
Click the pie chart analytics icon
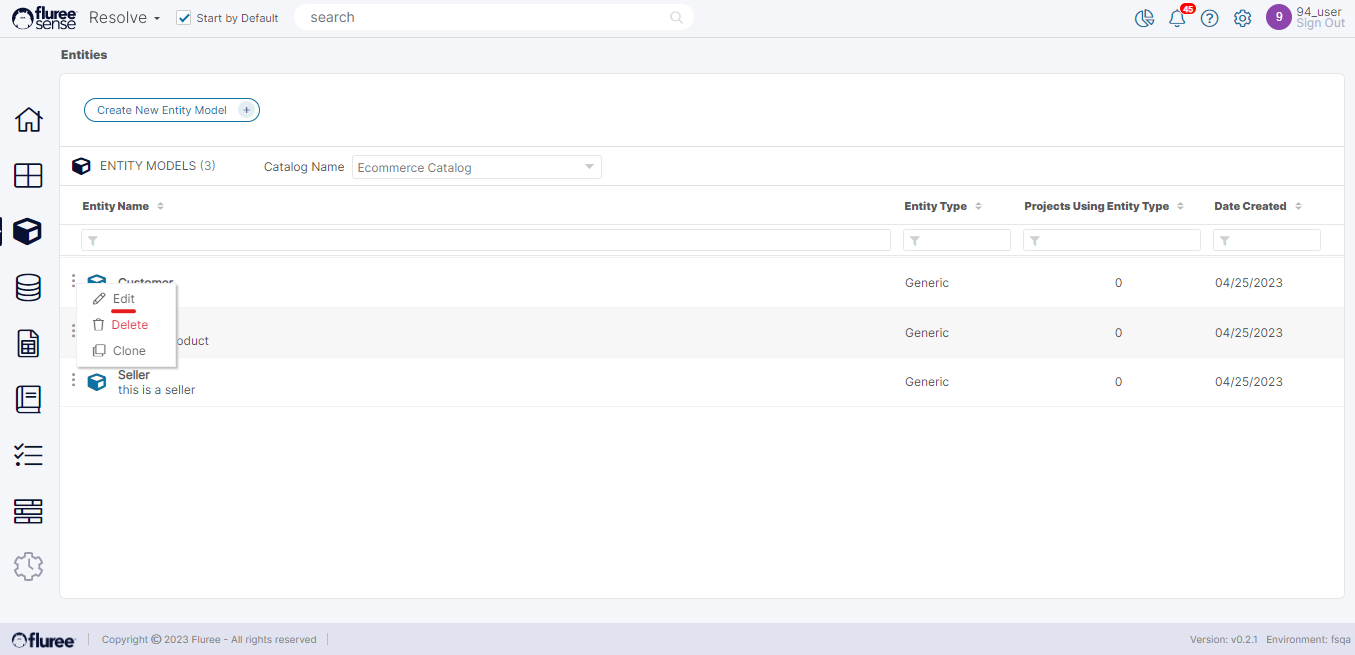click(x=1145, y=18)
